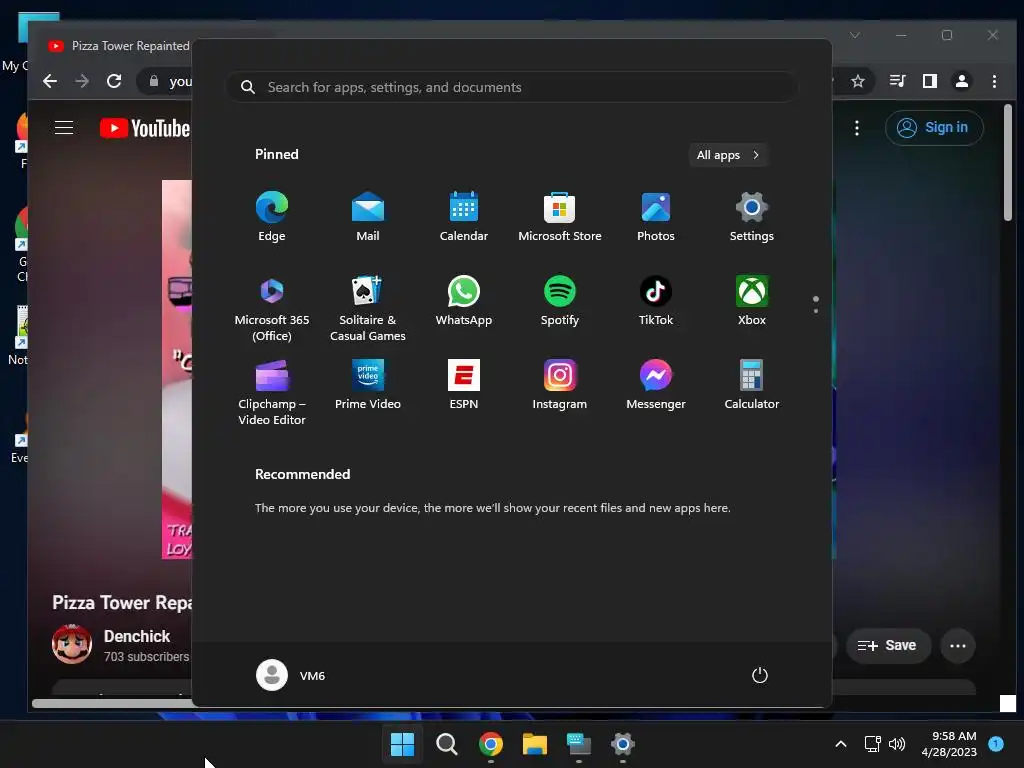Launch Instagram

(x=560, y=385)
